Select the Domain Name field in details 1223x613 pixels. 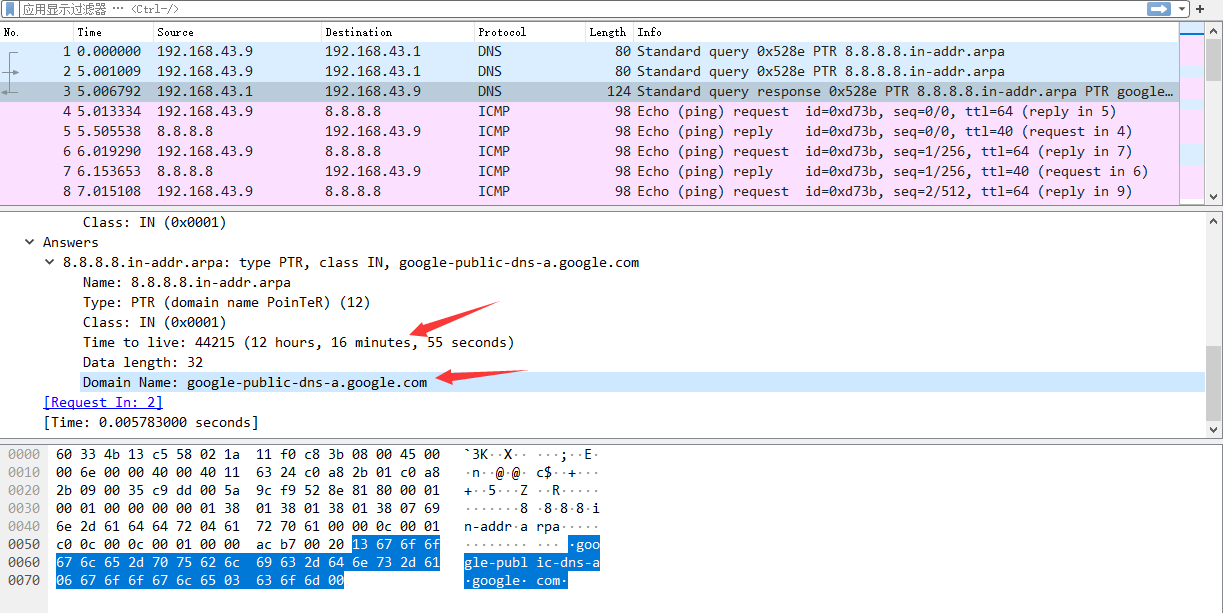click(x=256, y=382)
